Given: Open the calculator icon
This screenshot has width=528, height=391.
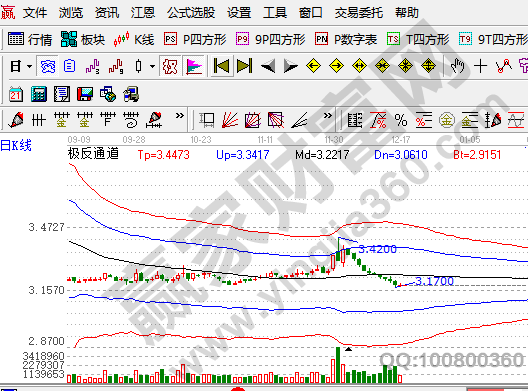Looking at the screenshot, I should [x=39, y=94].
